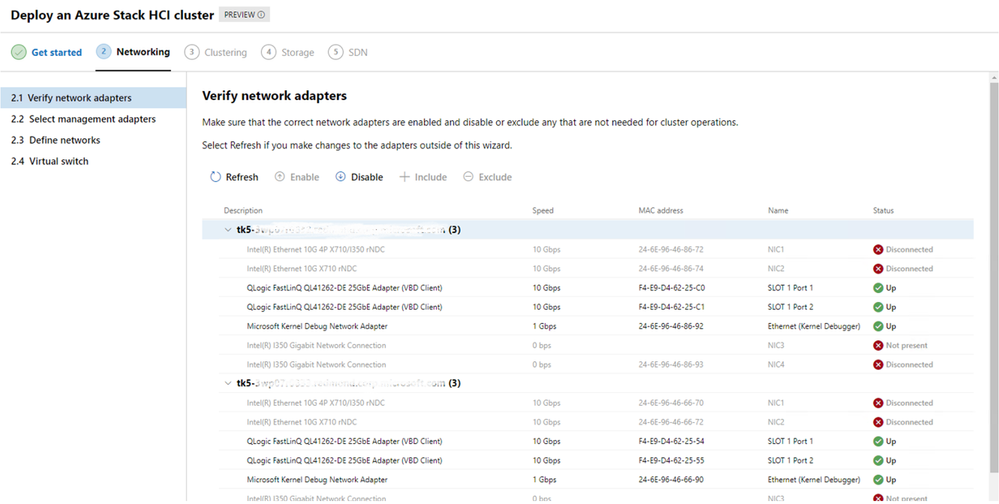Viewport: 999px width, 504px height.
Task: Click the Refresh button label
Action: tap(242, 177)
